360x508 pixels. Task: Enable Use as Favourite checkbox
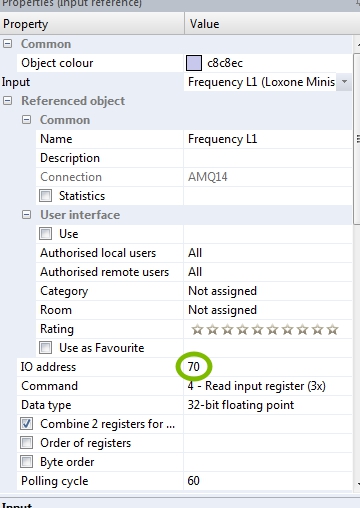(x=46, y=348)
